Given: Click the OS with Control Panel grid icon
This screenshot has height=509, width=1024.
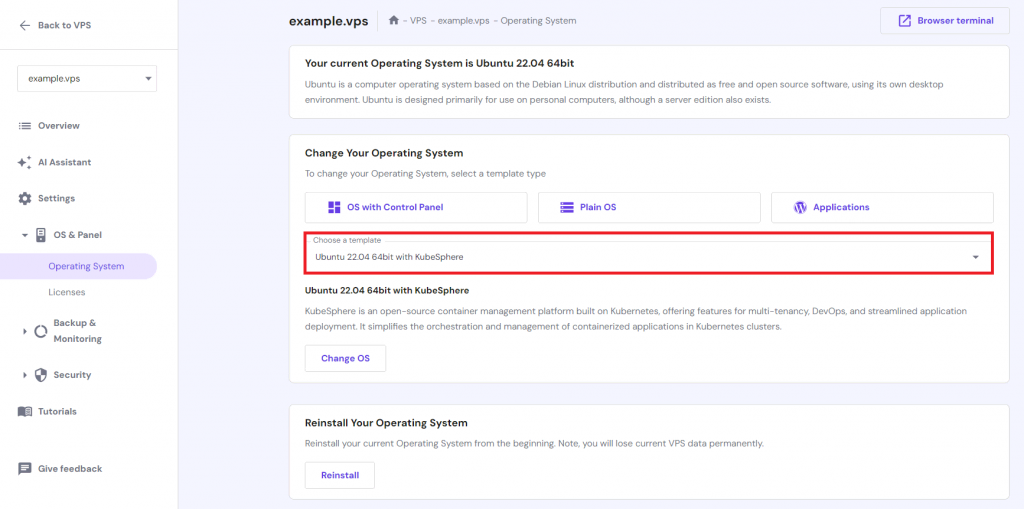Looking at the screenshot, I should (334, 207).
